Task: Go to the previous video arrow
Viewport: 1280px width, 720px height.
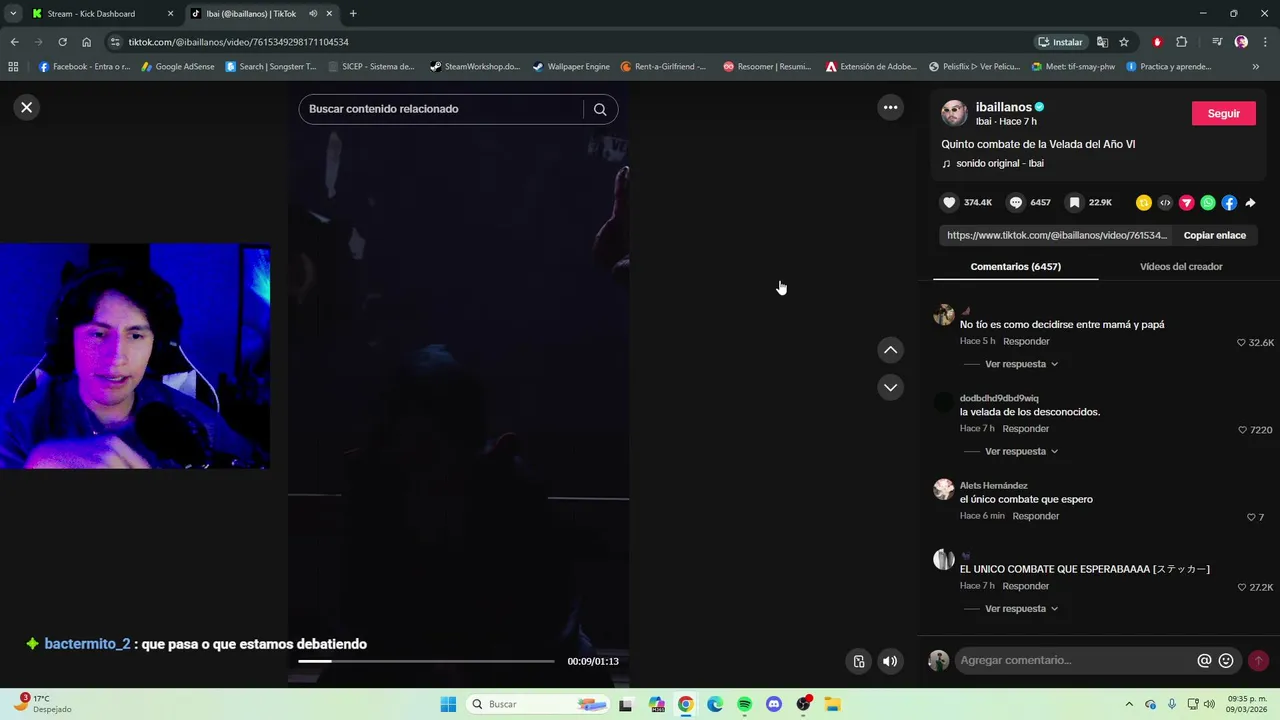Action: click(x=890, y=350)
